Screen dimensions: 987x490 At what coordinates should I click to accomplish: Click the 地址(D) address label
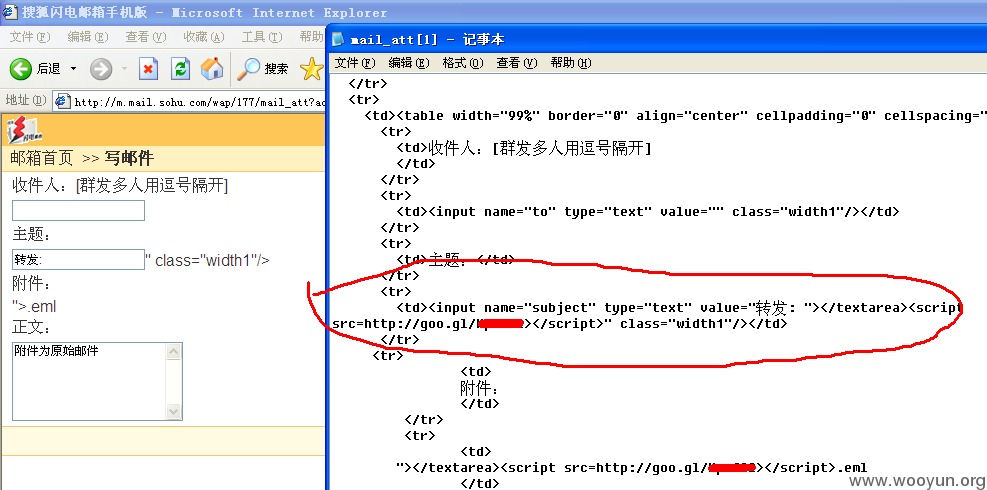(26, 100)
